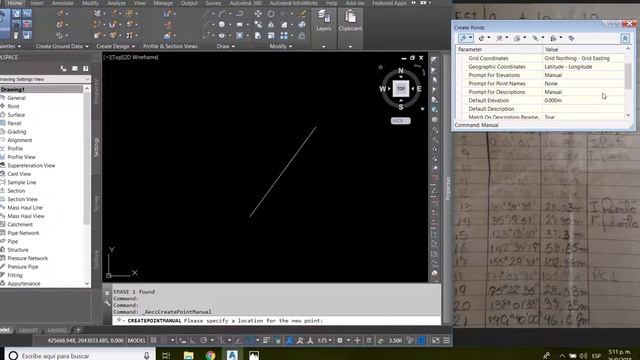Viewport: 640px width, 360px height.
Task: Click the customization menu icon in the status bar
Action: 447,340
